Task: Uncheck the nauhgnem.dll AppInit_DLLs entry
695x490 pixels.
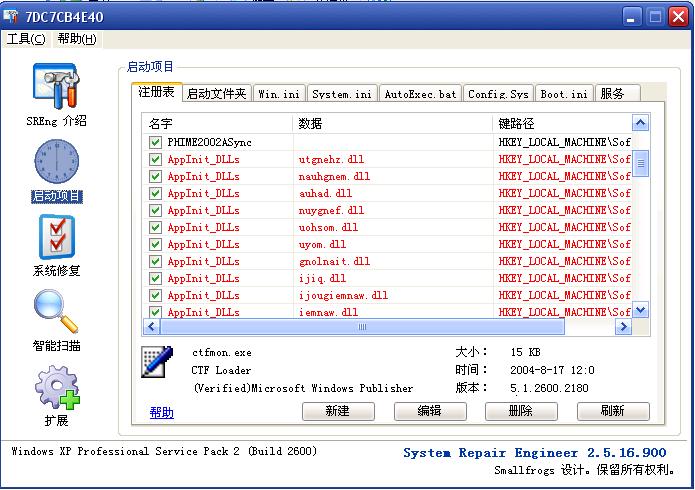Action: coord(155,176)
